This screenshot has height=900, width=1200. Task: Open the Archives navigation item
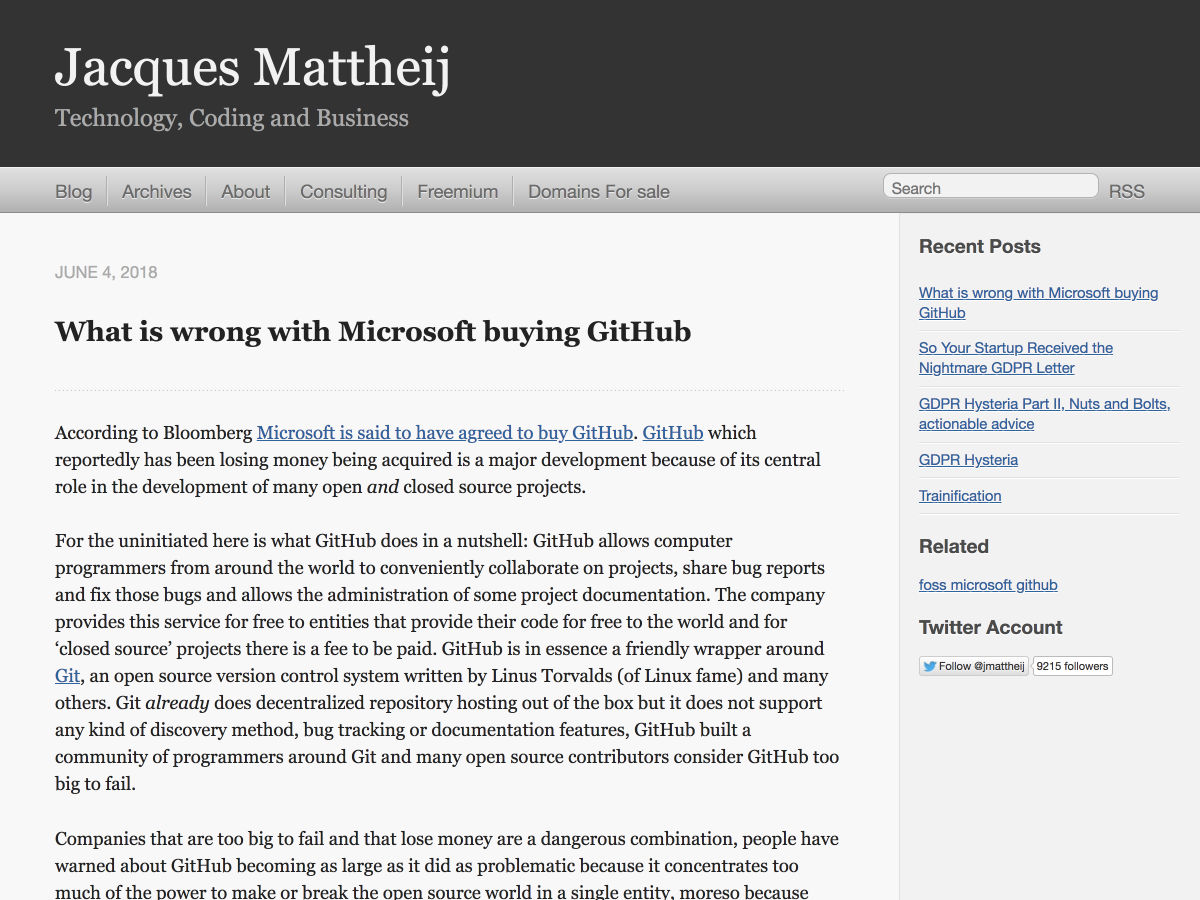click(156, 191)
